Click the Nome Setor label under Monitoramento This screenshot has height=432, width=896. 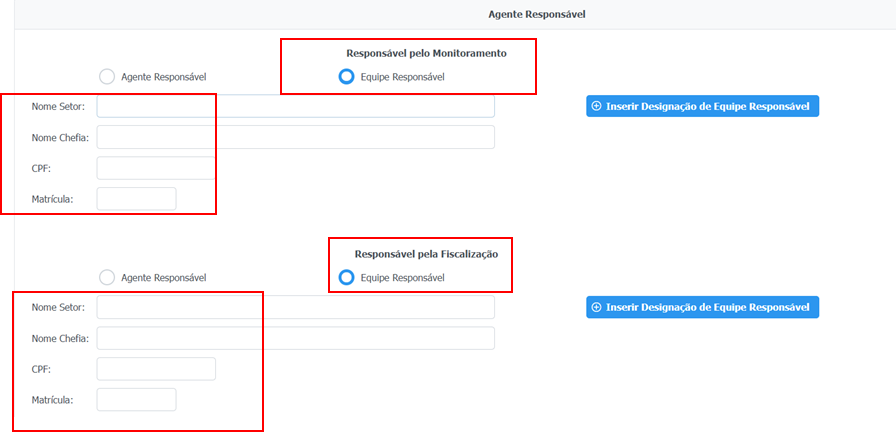[58, 106]
